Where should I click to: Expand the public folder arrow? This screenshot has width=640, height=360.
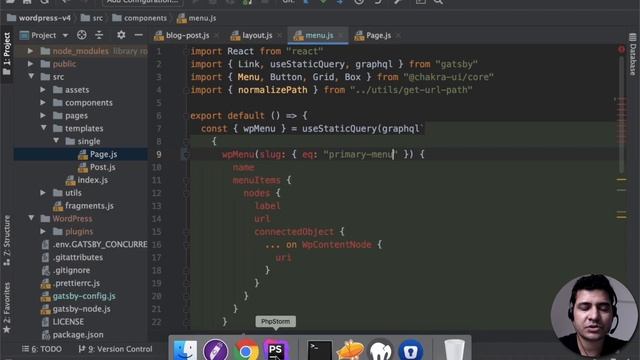[30, 64]
